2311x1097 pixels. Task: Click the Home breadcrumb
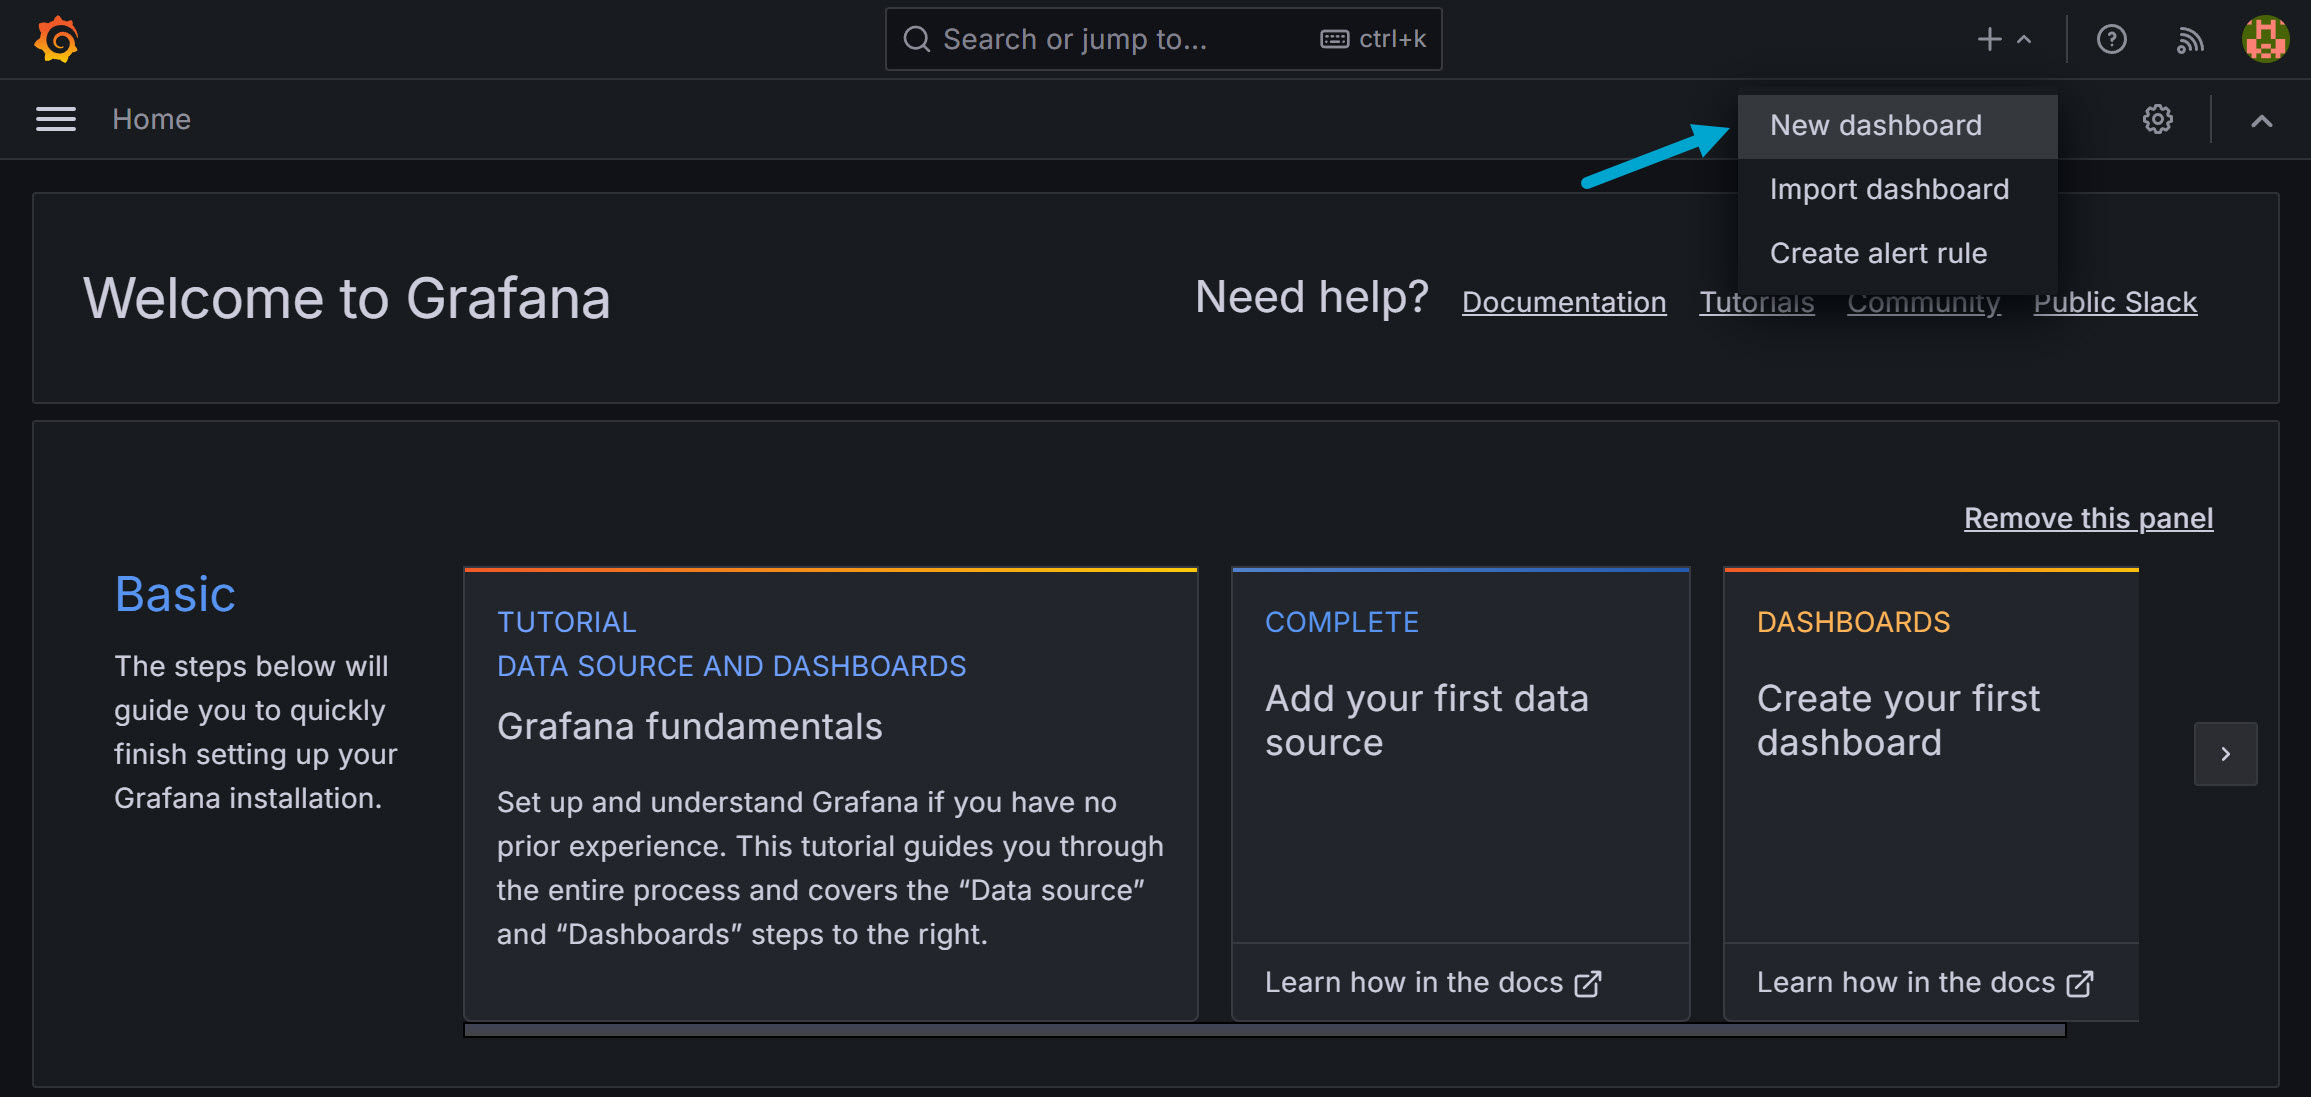(151, 119)
